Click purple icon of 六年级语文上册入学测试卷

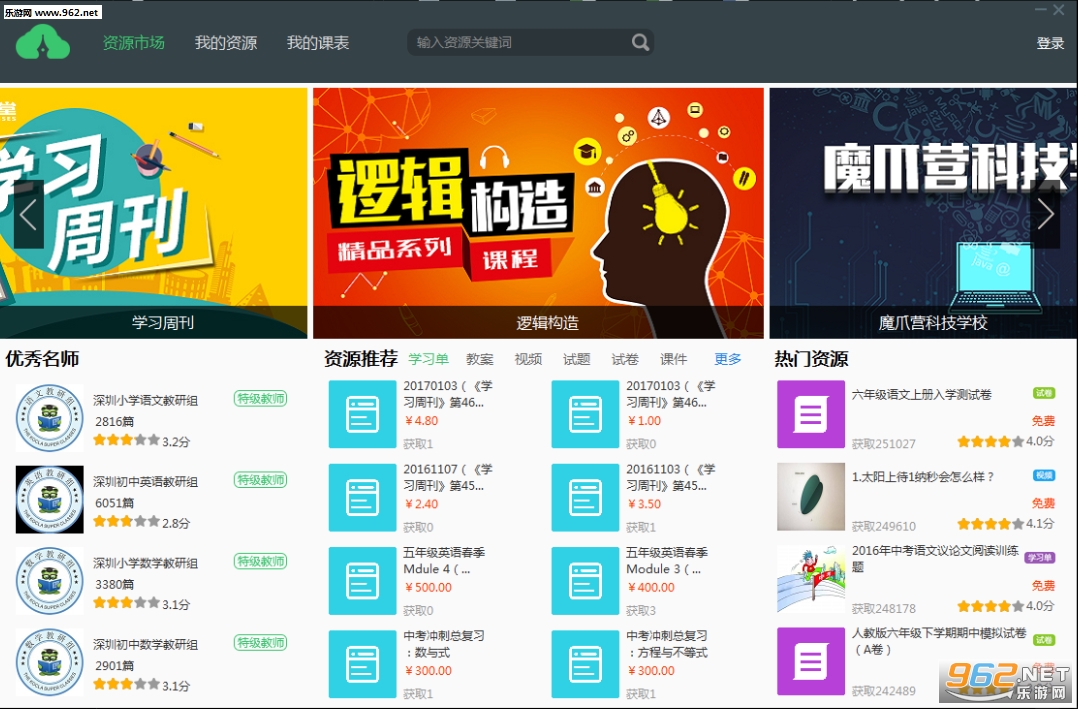click(811, 414)
